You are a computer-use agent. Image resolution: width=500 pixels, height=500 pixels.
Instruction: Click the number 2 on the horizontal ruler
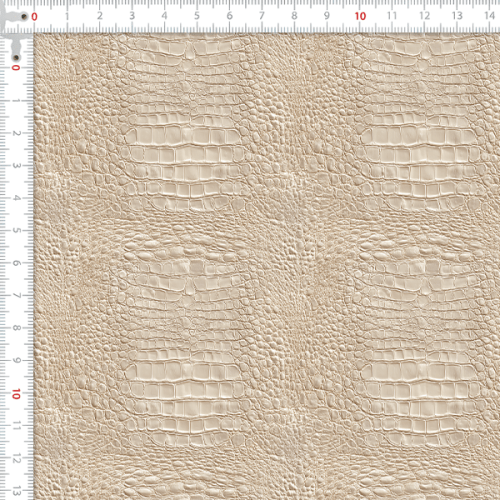pos(100,16)
